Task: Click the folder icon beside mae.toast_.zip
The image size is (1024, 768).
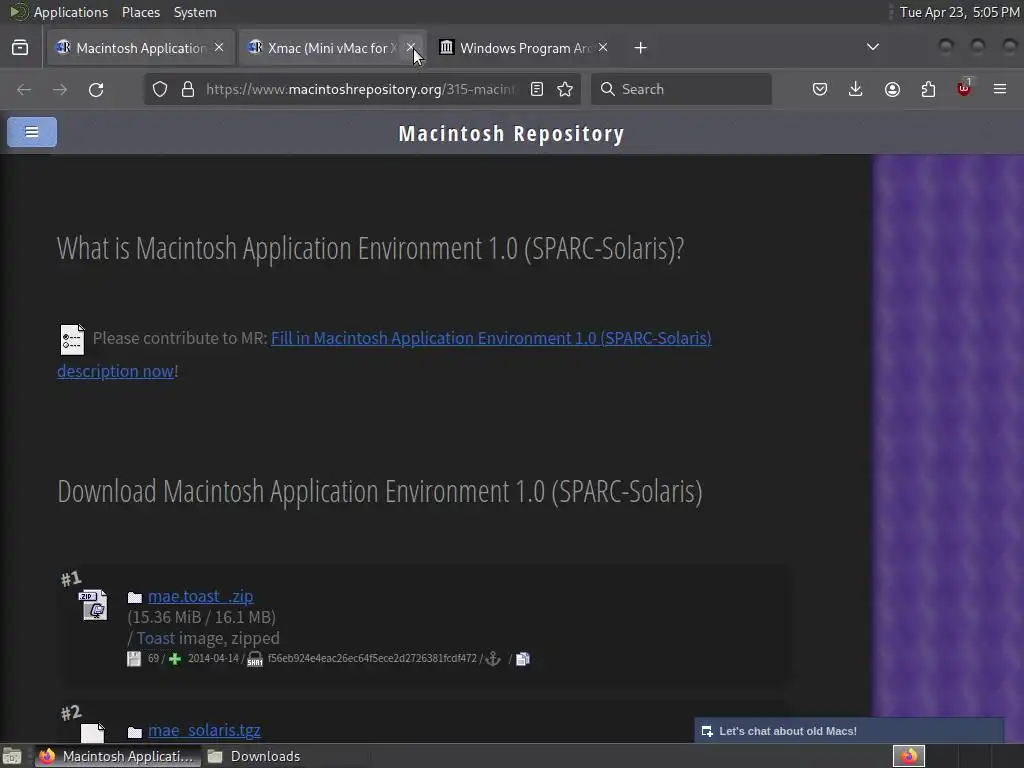Action: pyautogui.click(x=135, y=598)
